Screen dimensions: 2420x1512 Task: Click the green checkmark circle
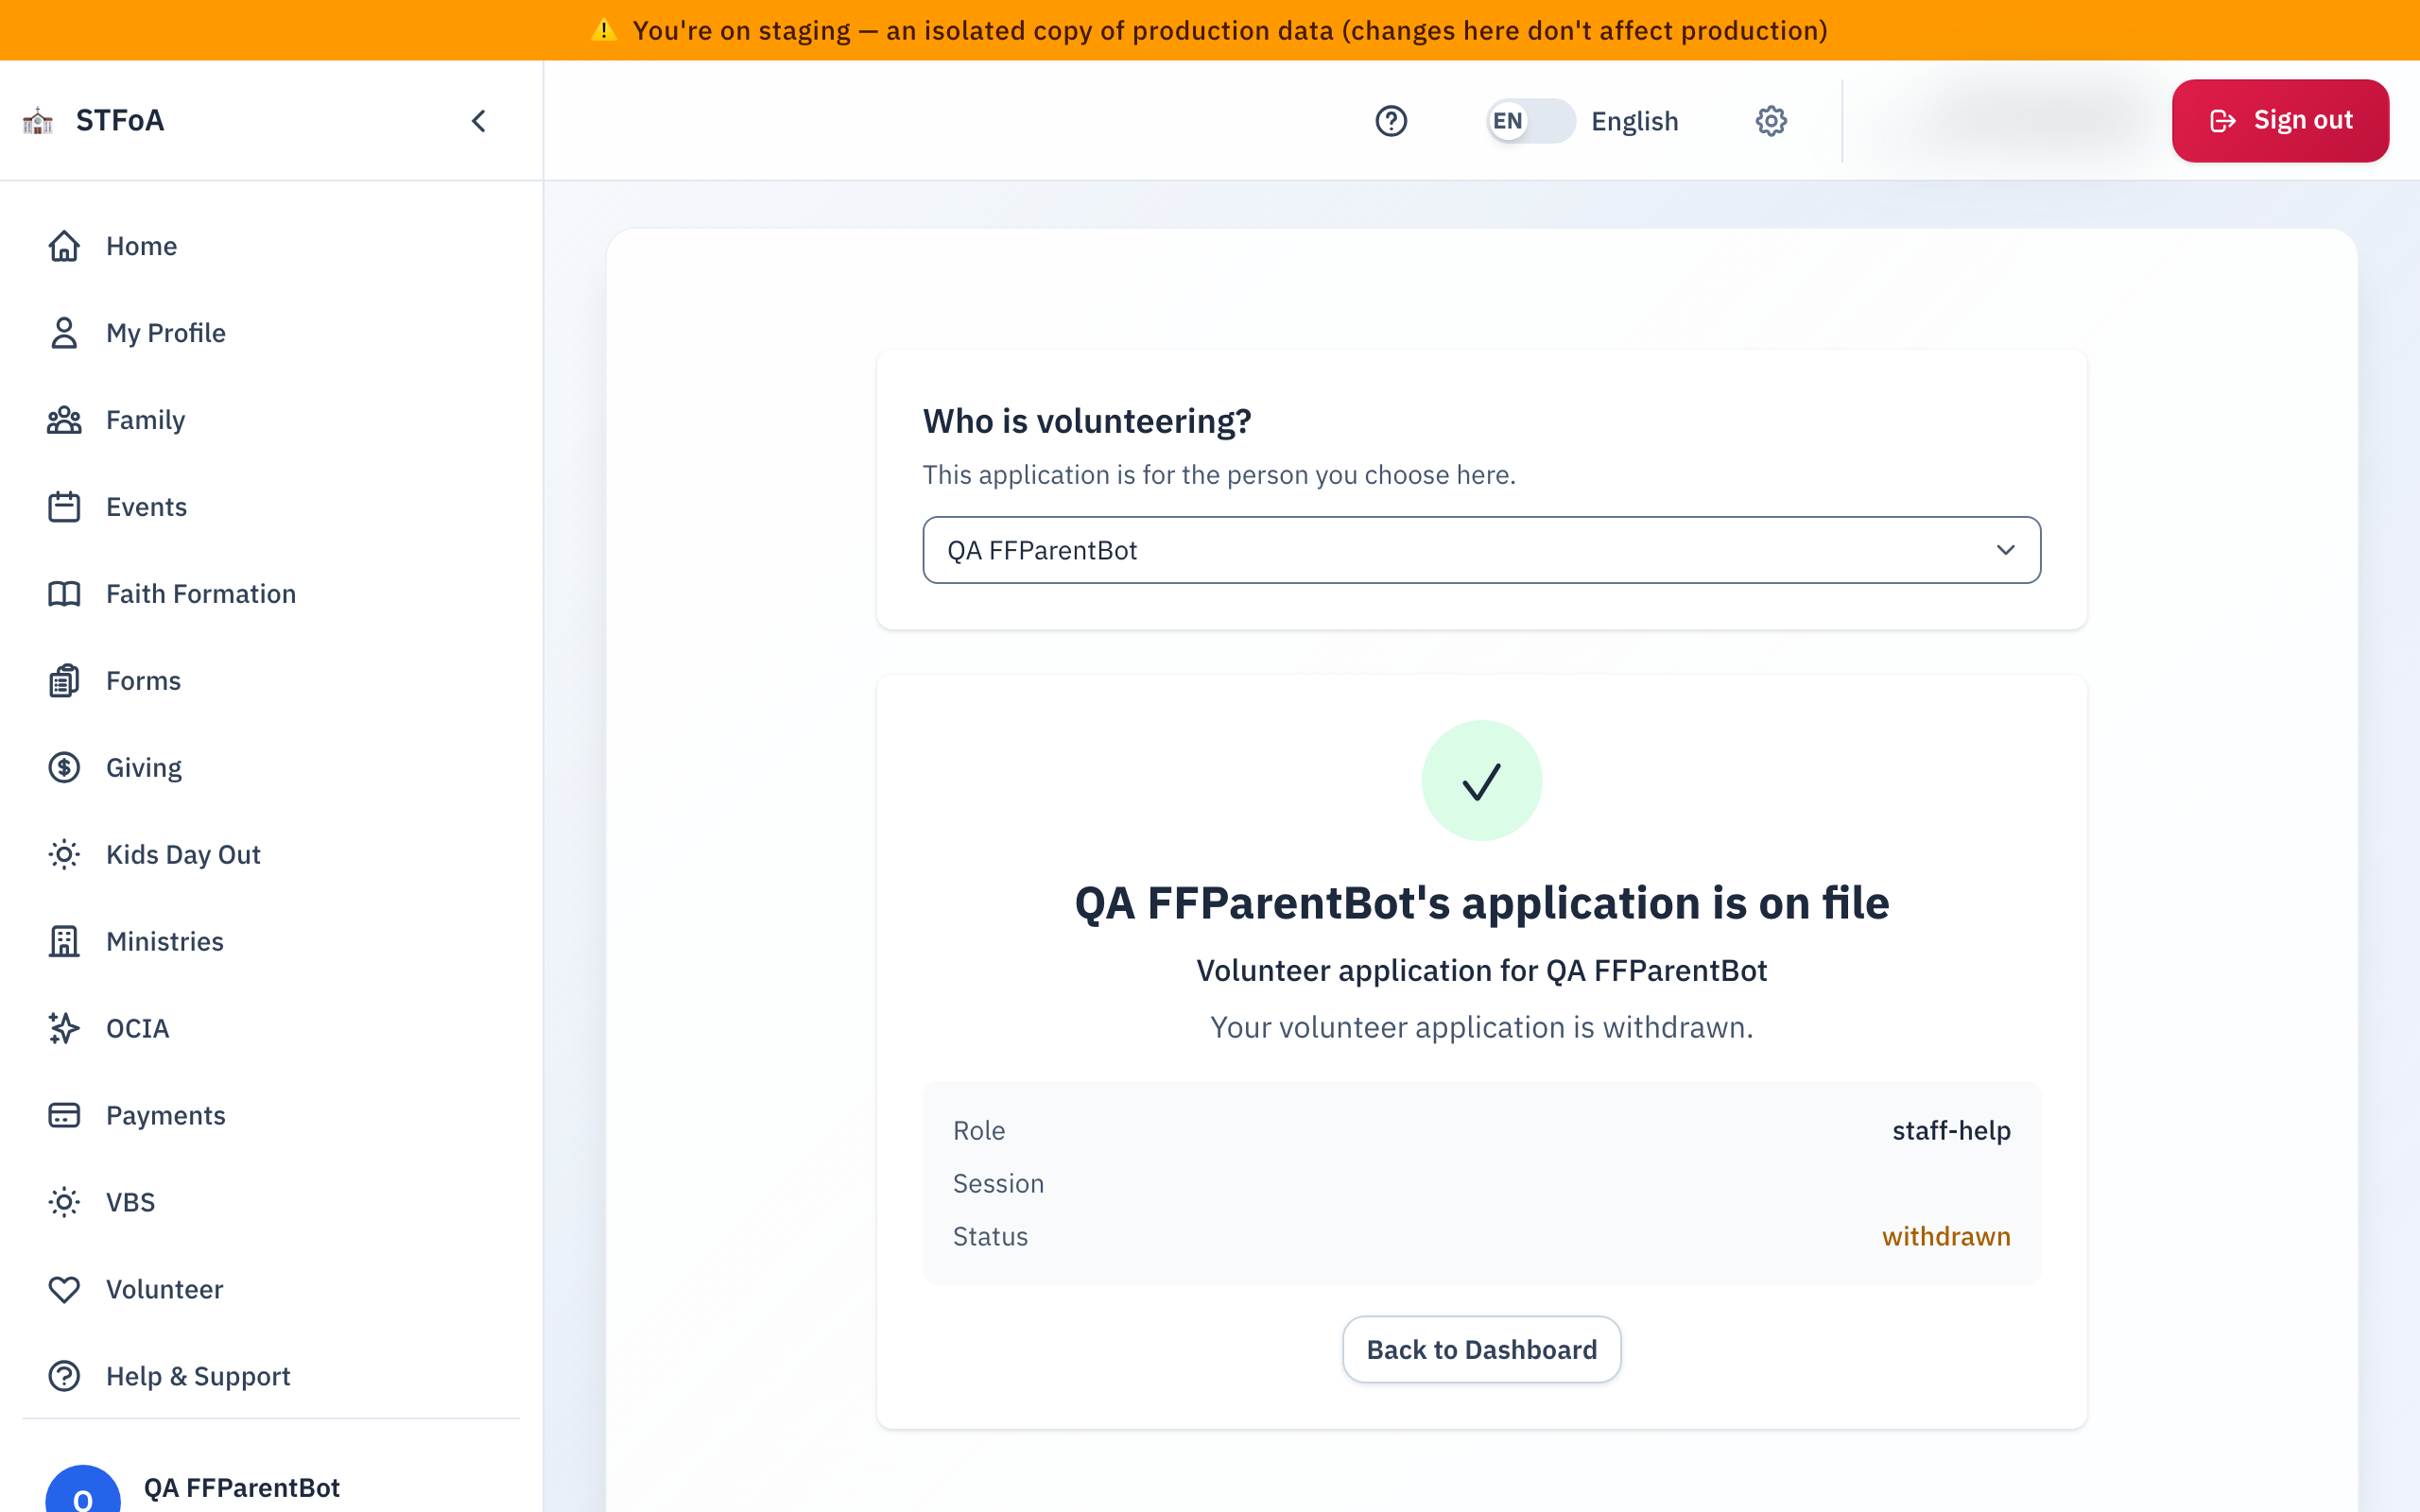click(x=1481, y=781)
